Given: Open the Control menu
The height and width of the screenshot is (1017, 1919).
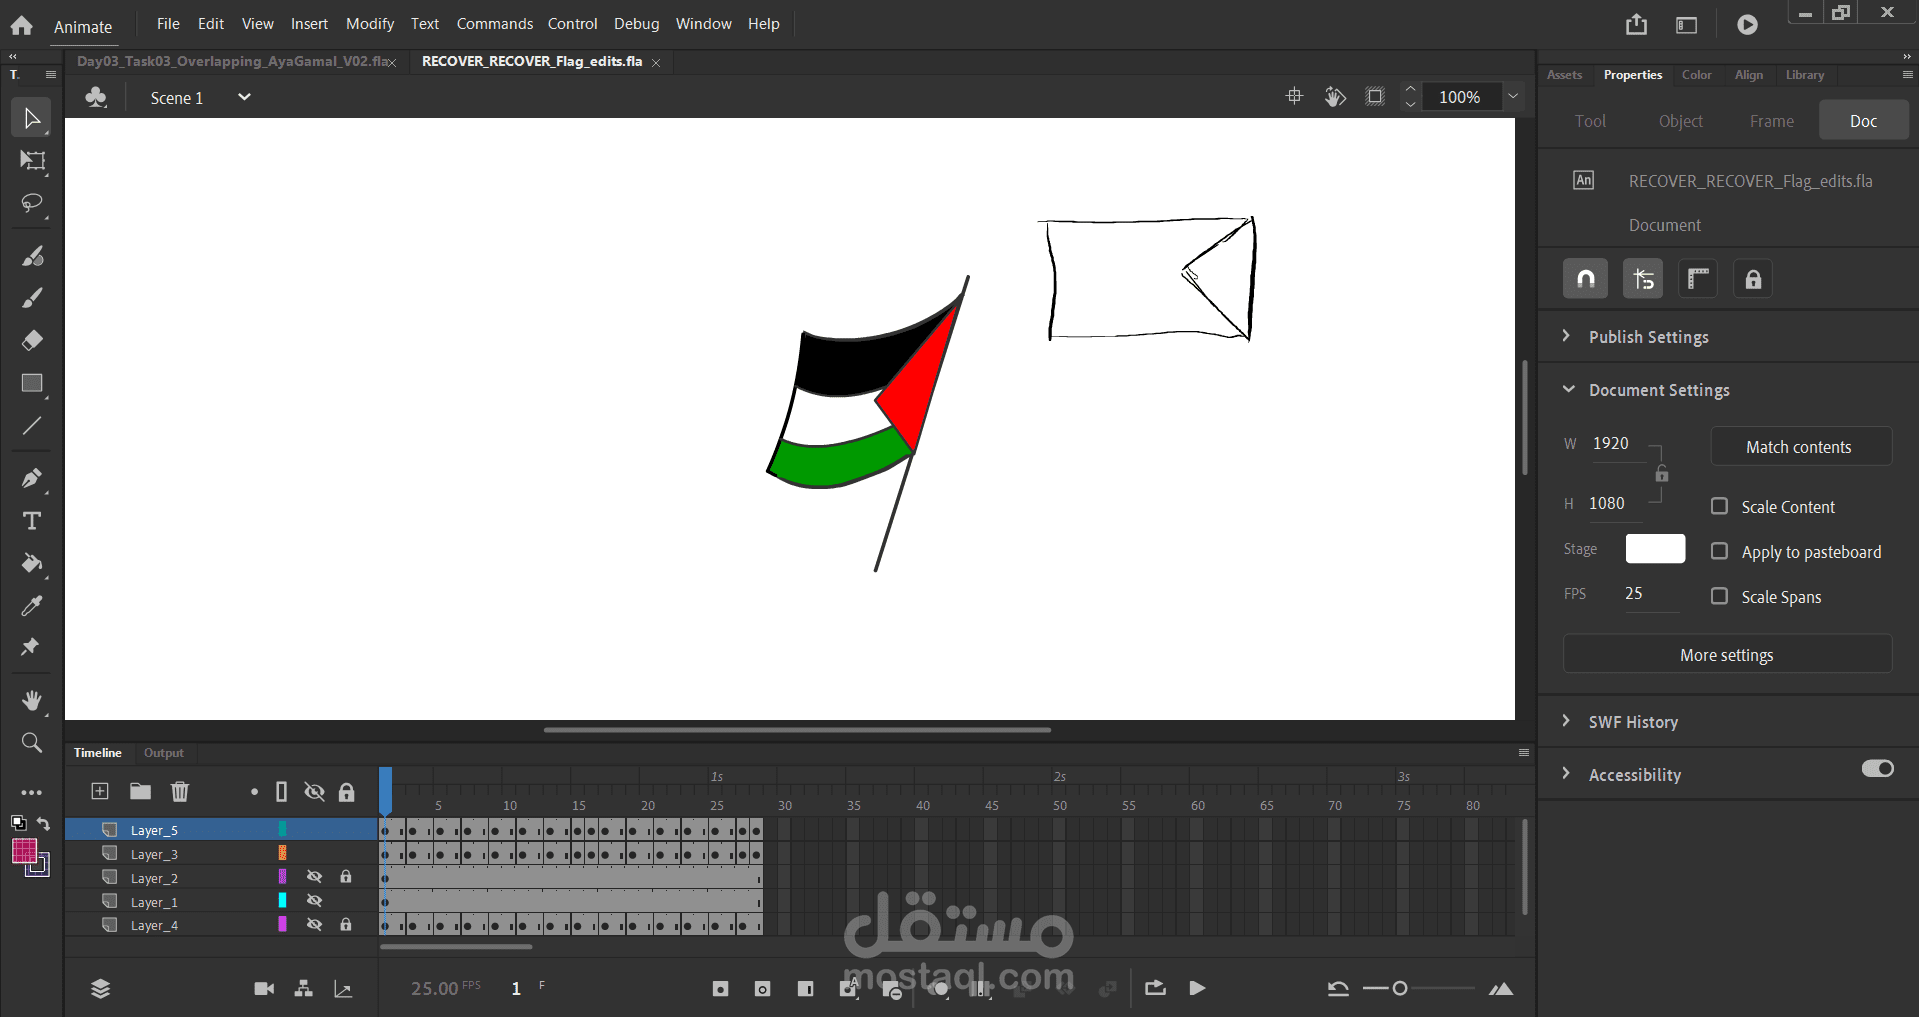Looking at the screenshot, I should pyautogui.click(x=572, y=24).
